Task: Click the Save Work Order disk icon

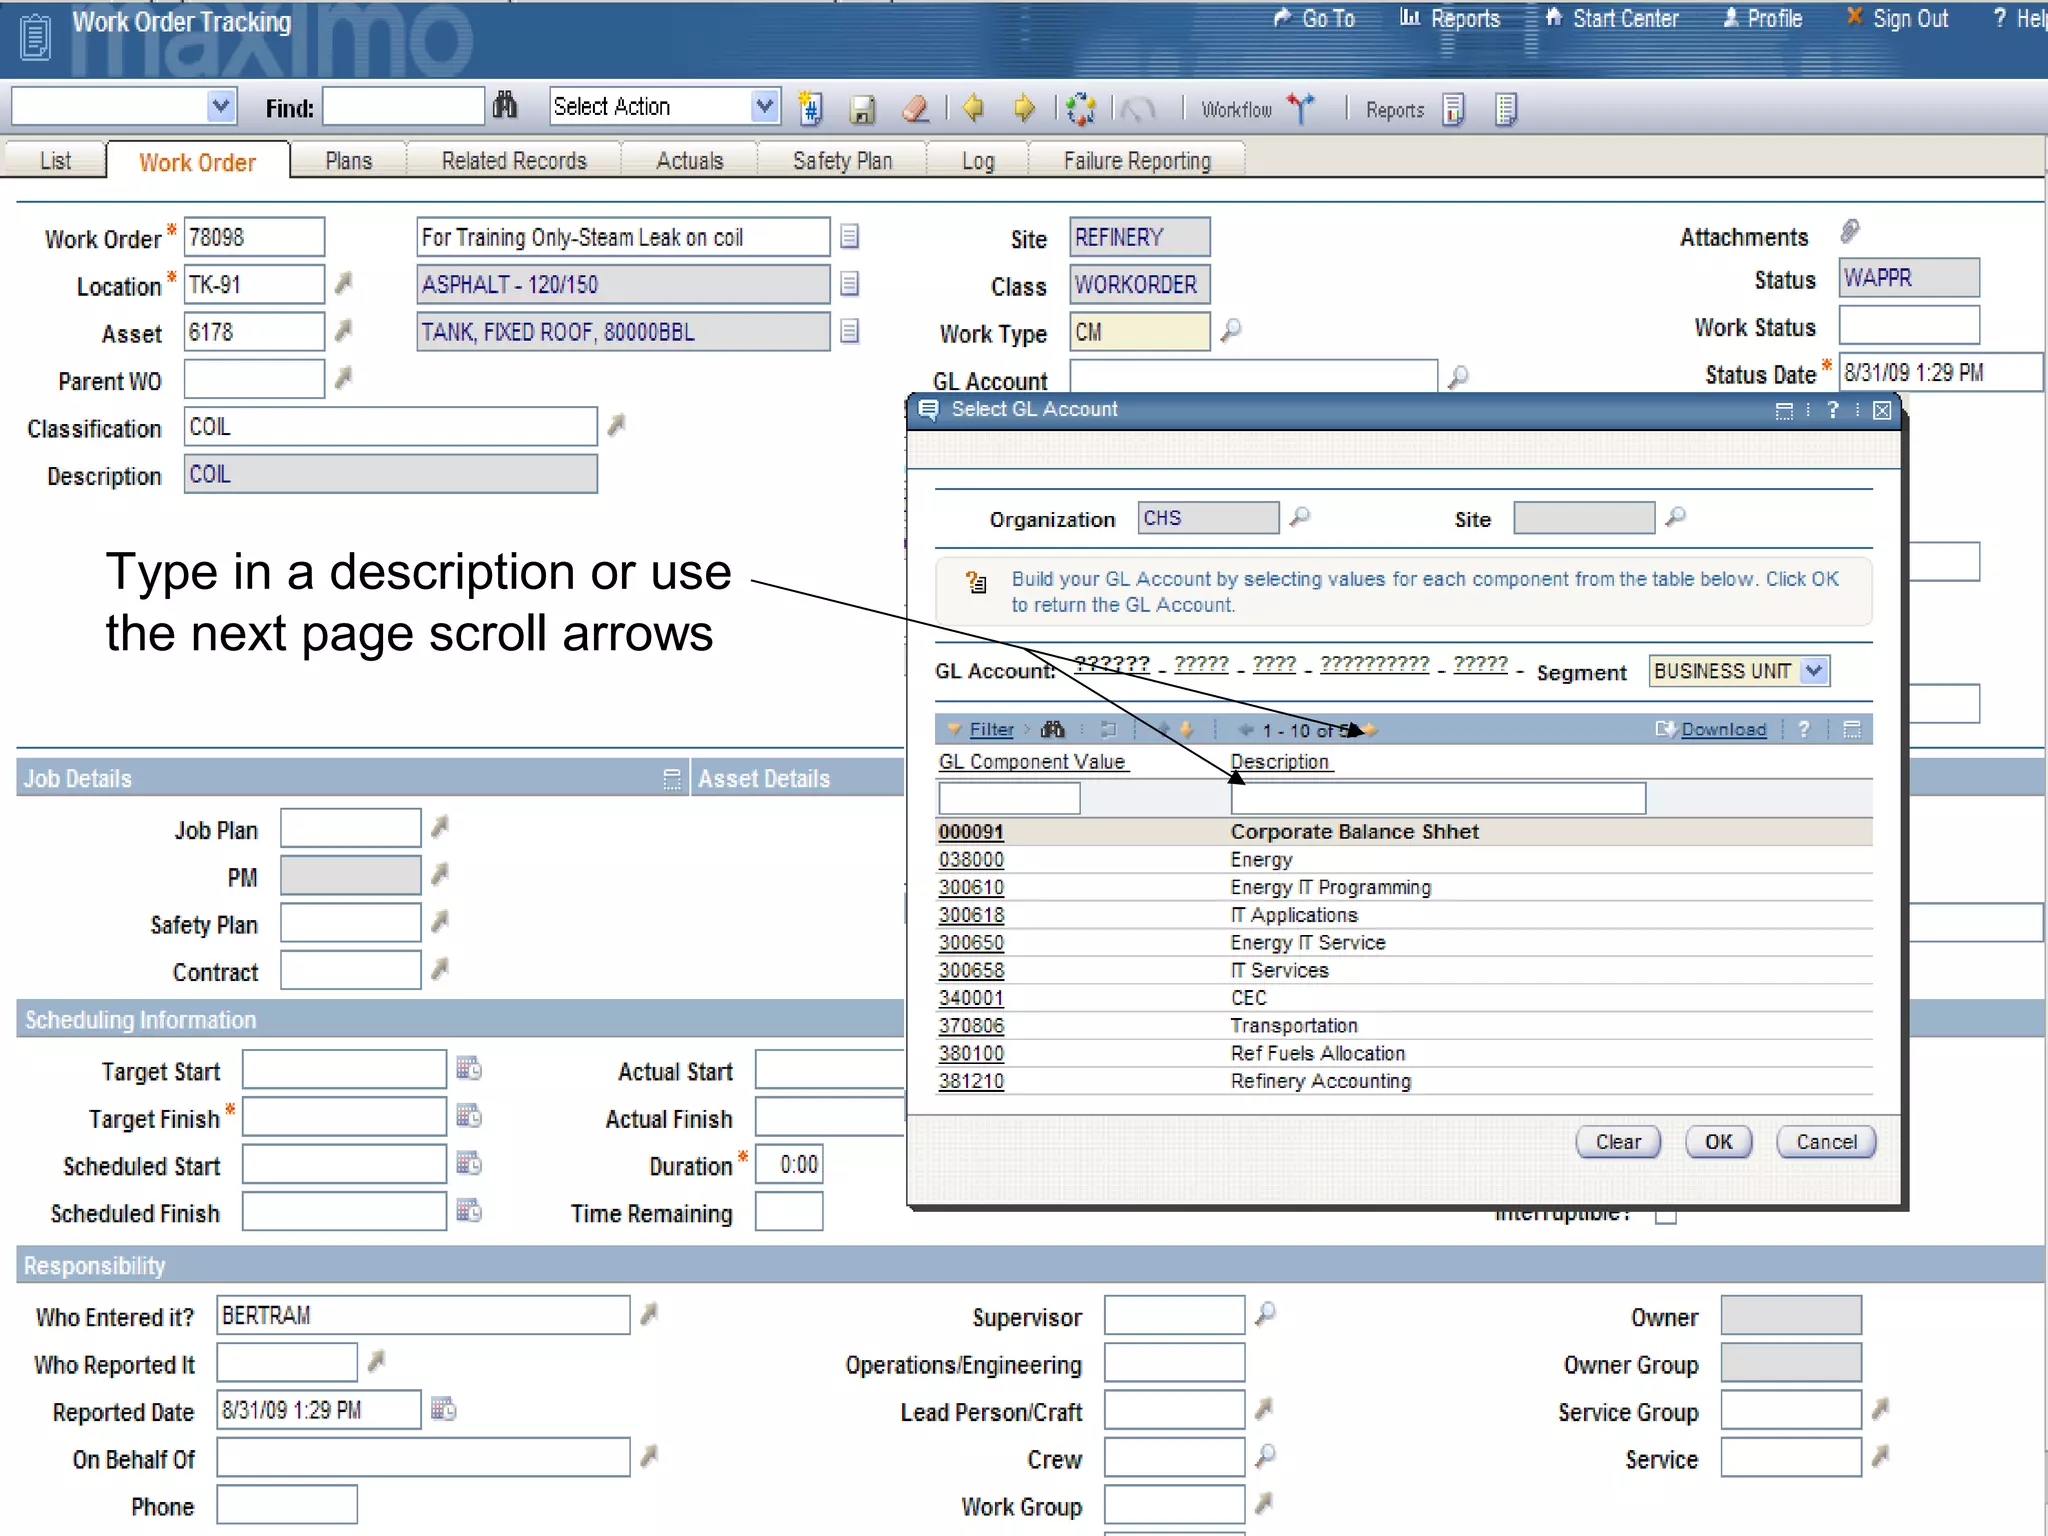Action: [862, 108]
